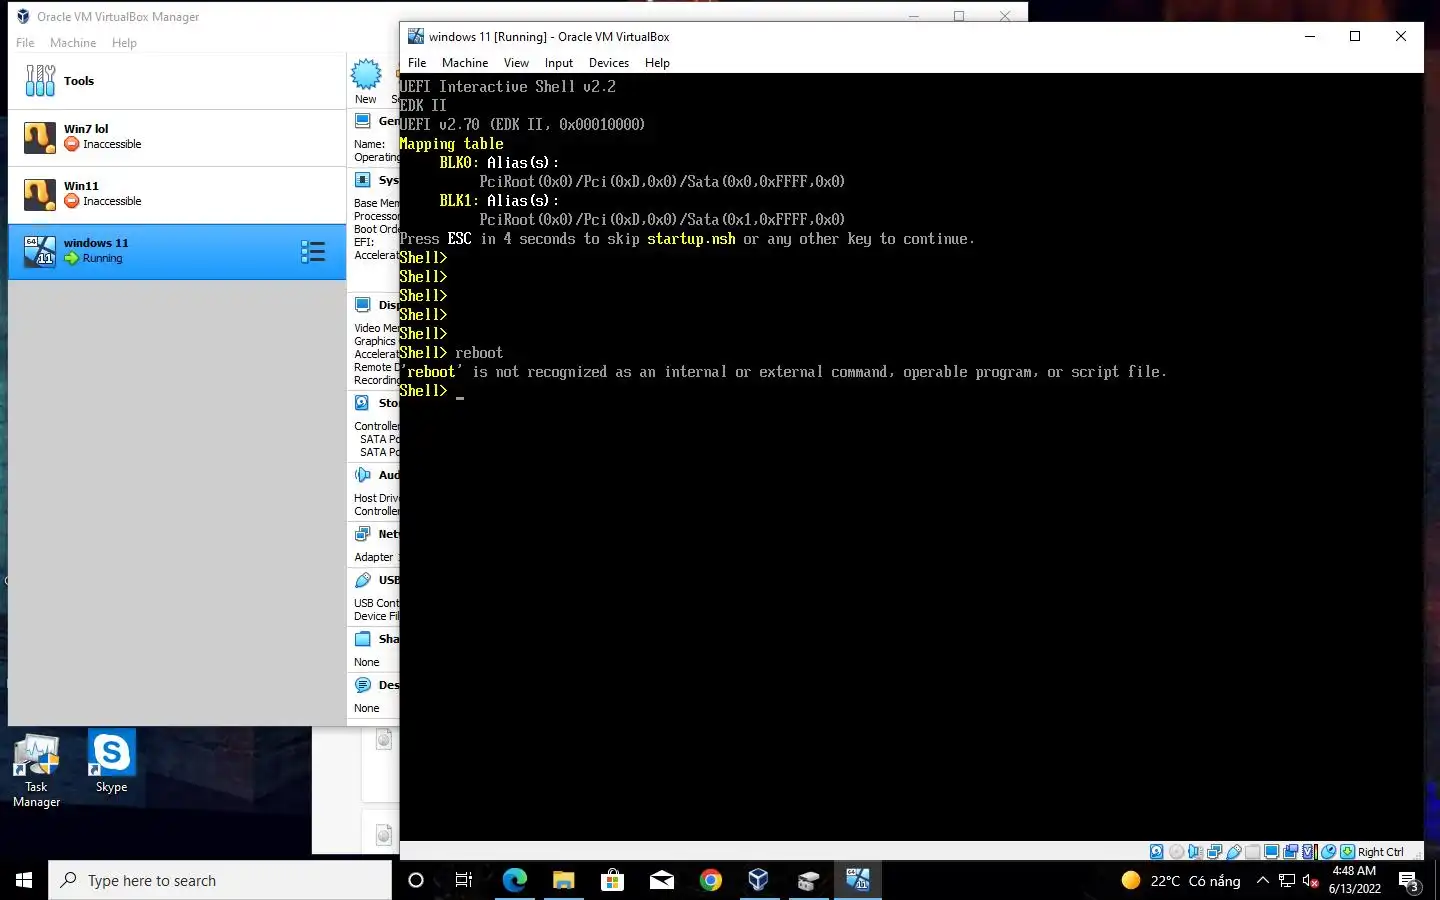Switch to running windows 11 VM taskbar icon
The width and height of the screenshot is (1440, 900).
pos(857,880)
